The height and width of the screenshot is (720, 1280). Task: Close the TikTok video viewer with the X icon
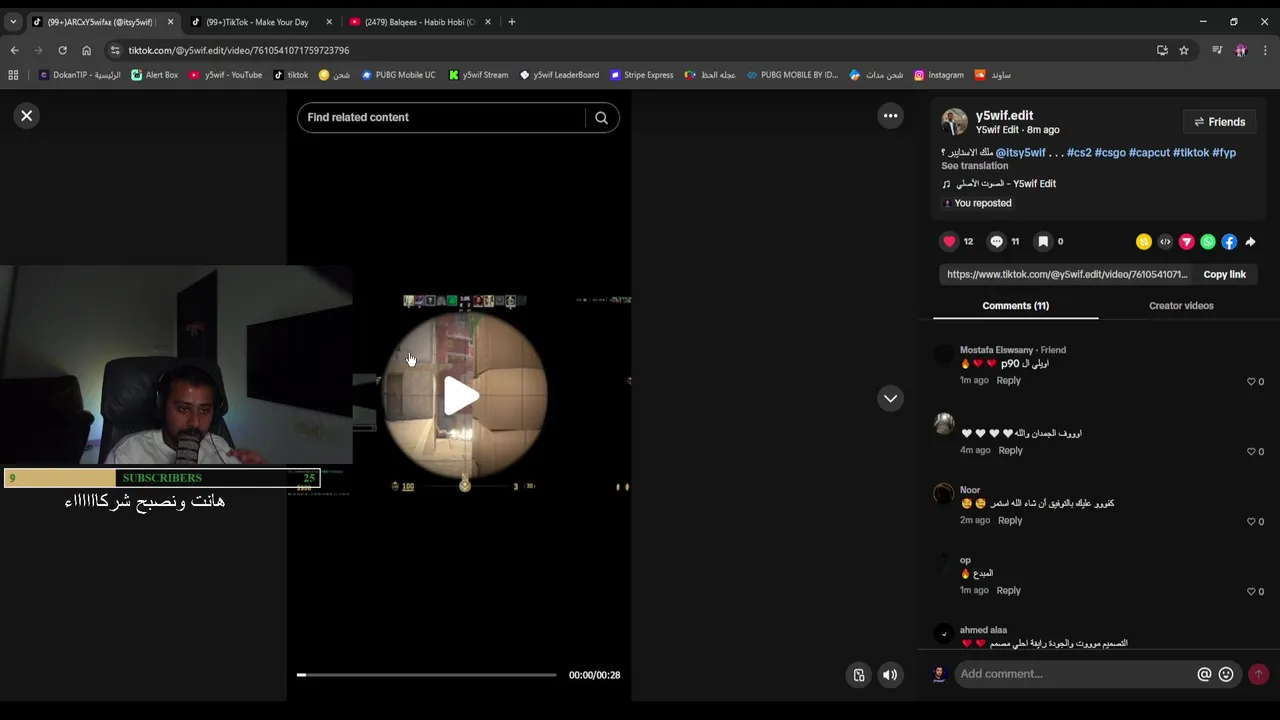27,116
